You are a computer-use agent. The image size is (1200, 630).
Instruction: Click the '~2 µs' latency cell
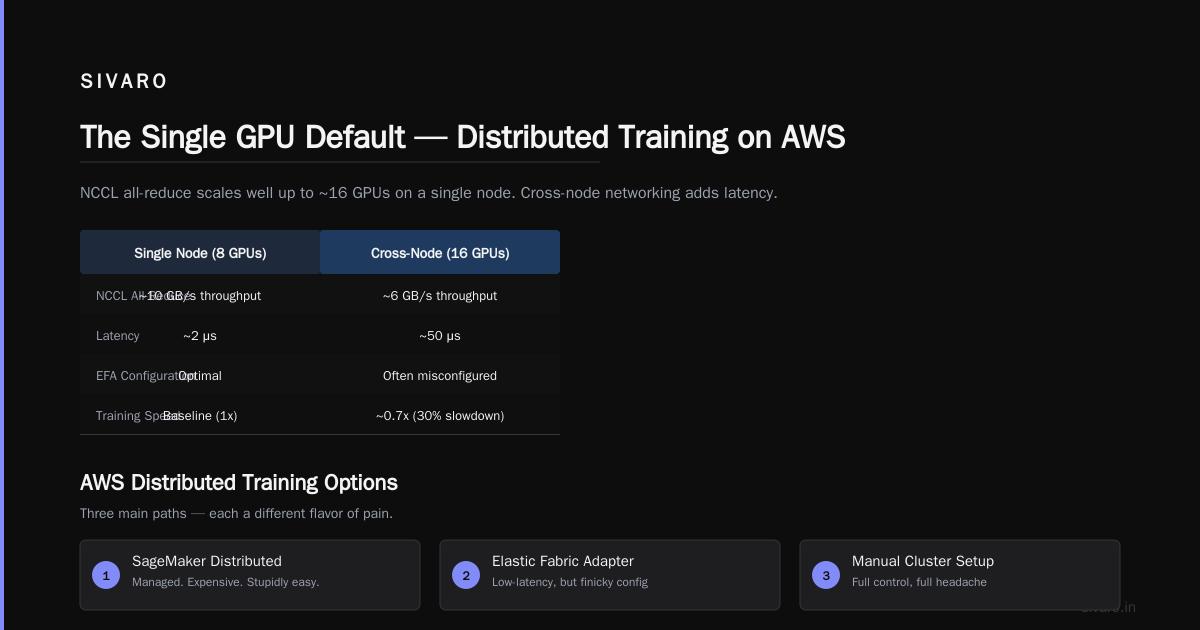click(200, 336)
